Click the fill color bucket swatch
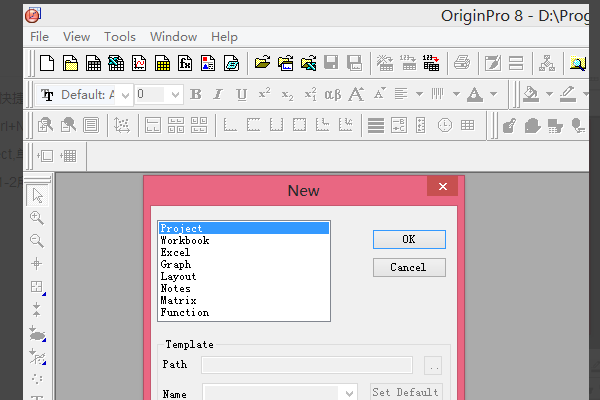The image size is (600, 400). (x=531, y=94)
